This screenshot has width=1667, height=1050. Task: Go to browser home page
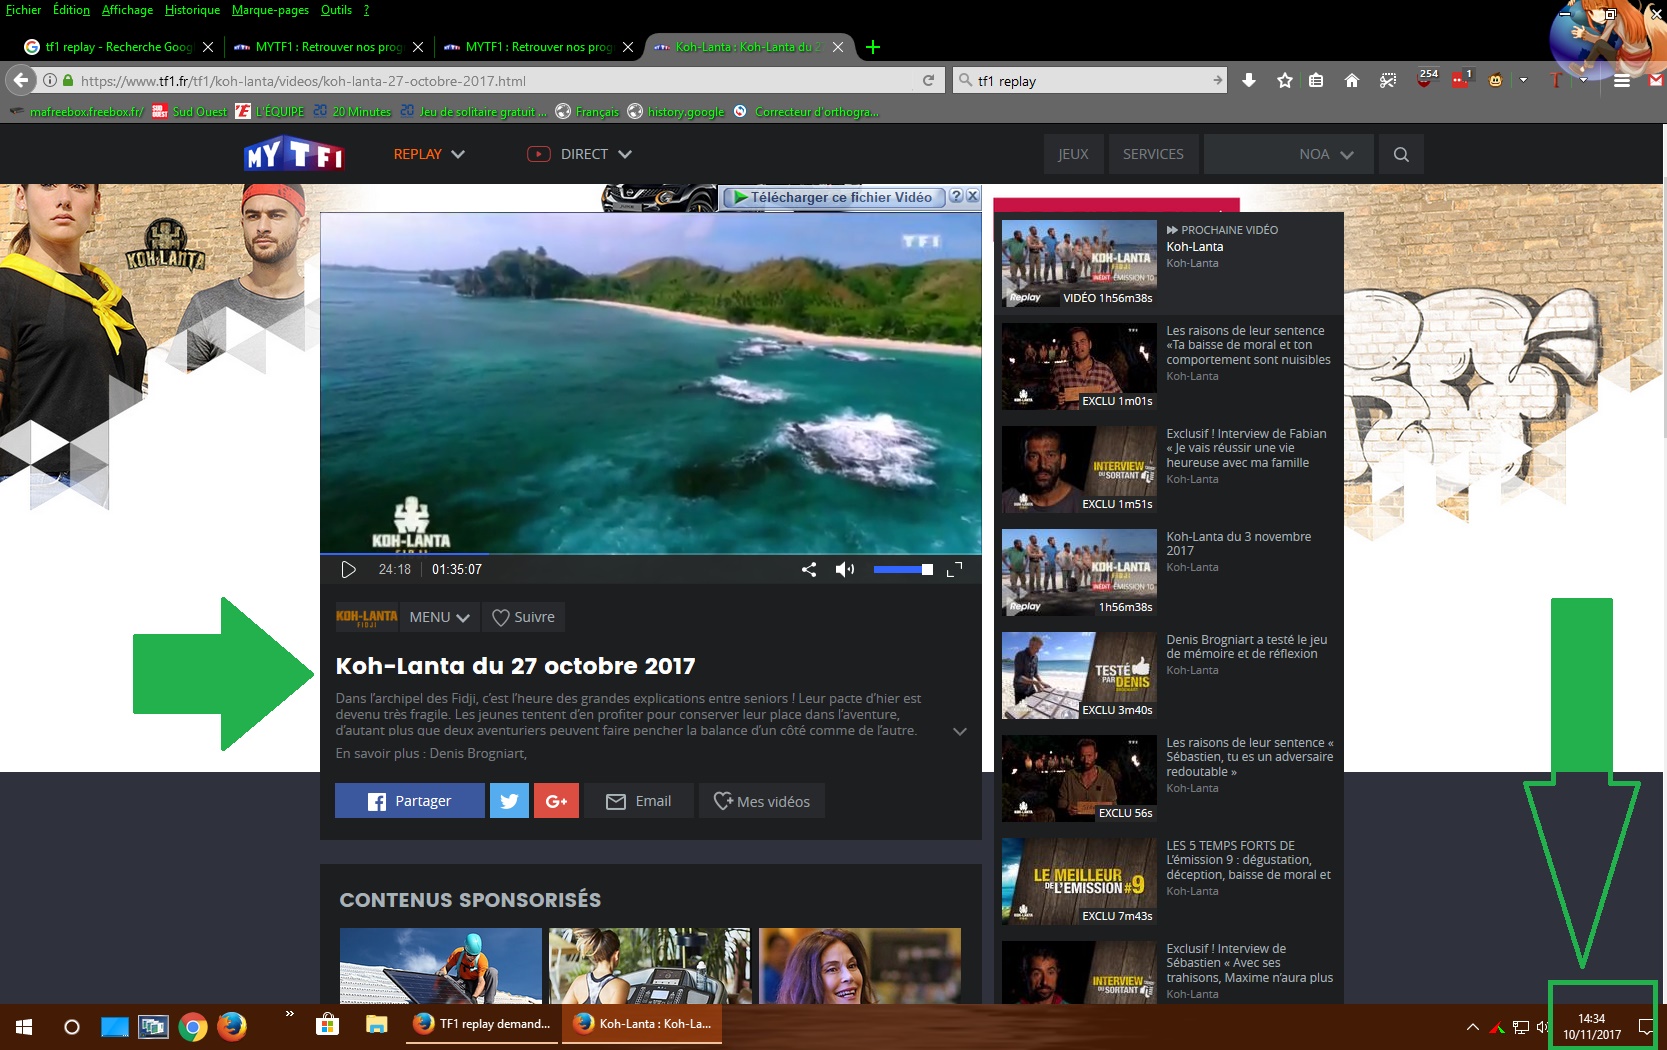(x=1352, y=80)
